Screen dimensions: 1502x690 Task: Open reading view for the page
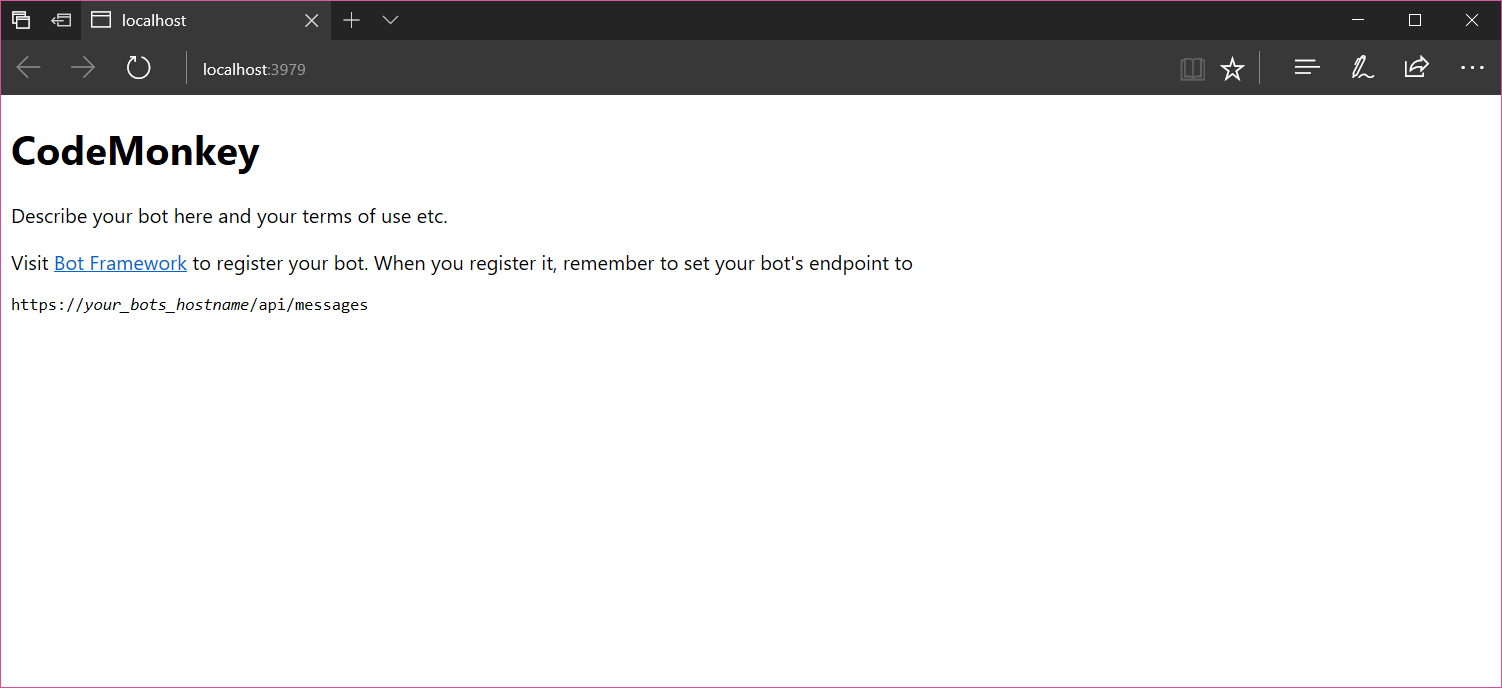[1192, 68]
